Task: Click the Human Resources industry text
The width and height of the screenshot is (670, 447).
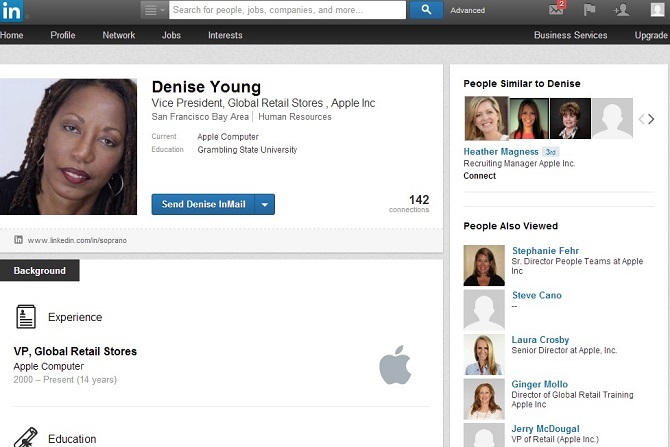Action: (294, 117)
